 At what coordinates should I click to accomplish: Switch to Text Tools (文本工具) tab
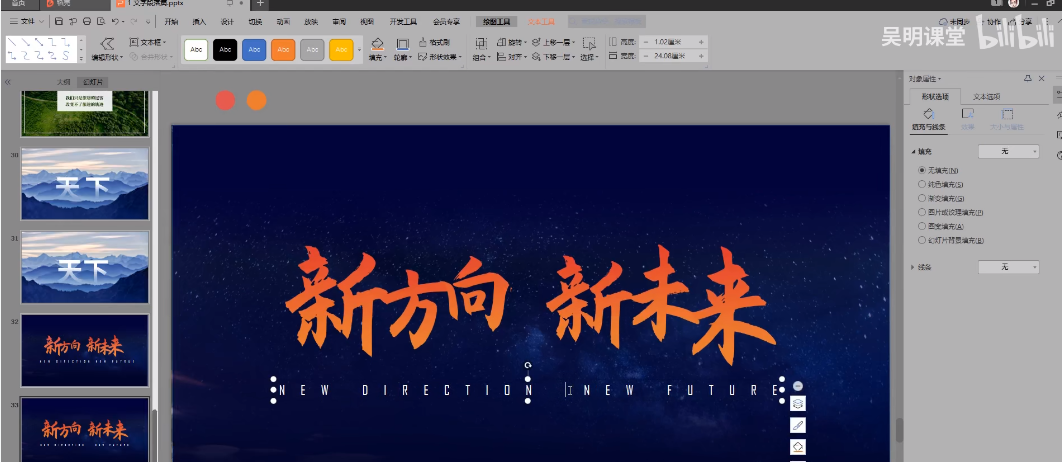tap(541, 22)
